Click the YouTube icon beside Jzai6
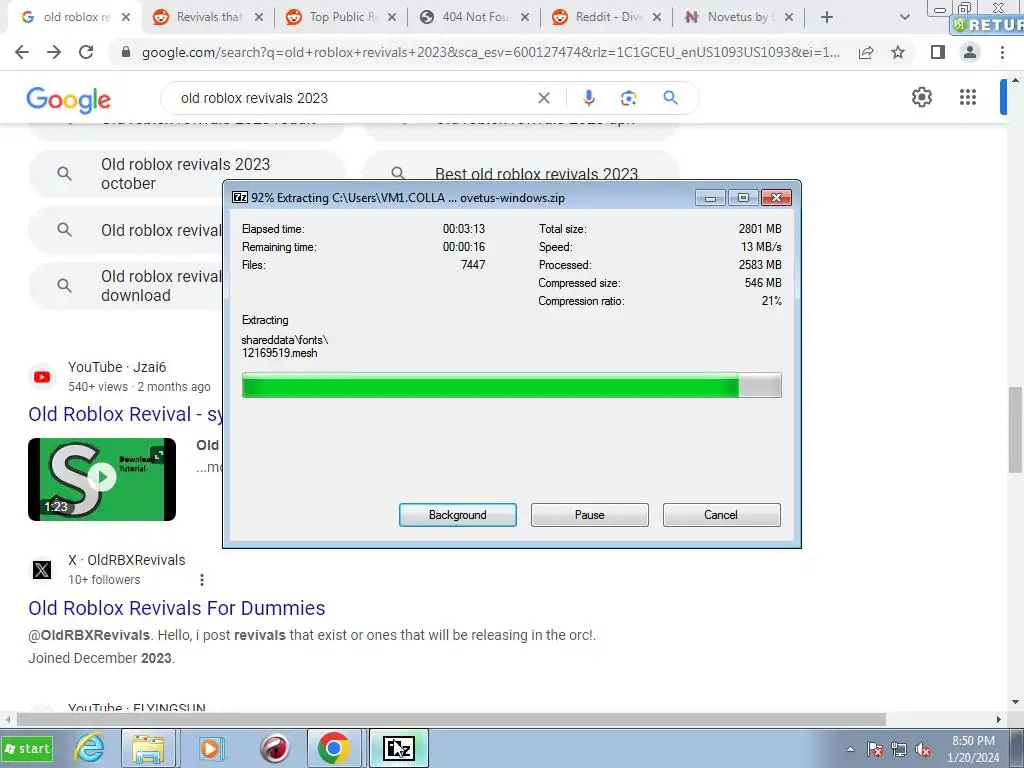1024x768 pixels. point(42,377)
